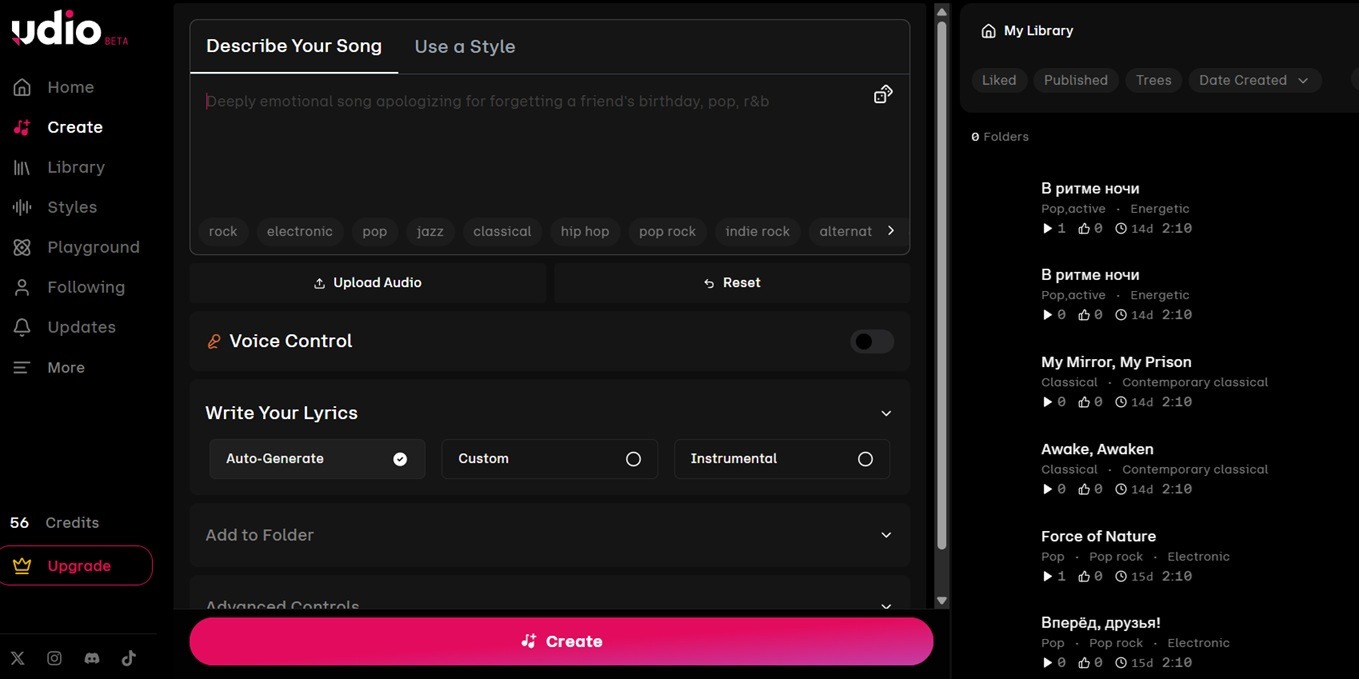The image size is (1359, 679).
Task: Select Describe Your Song tab
Action: click(x=294, y=46)
